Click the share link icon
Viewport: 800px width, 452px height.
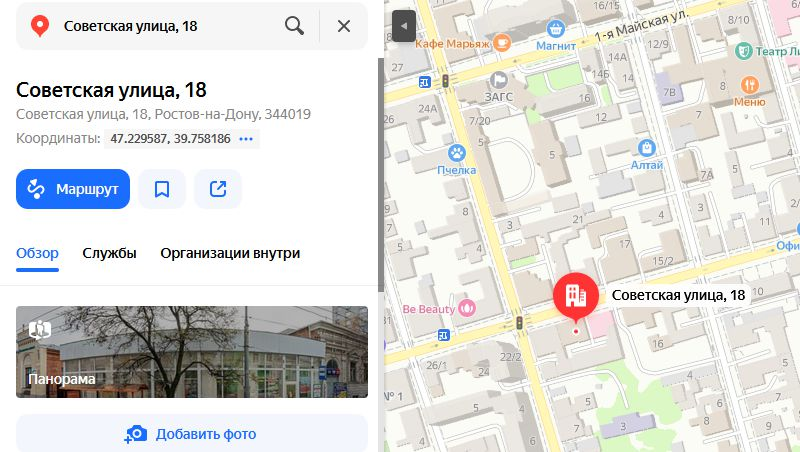click(x=218, y=189)
